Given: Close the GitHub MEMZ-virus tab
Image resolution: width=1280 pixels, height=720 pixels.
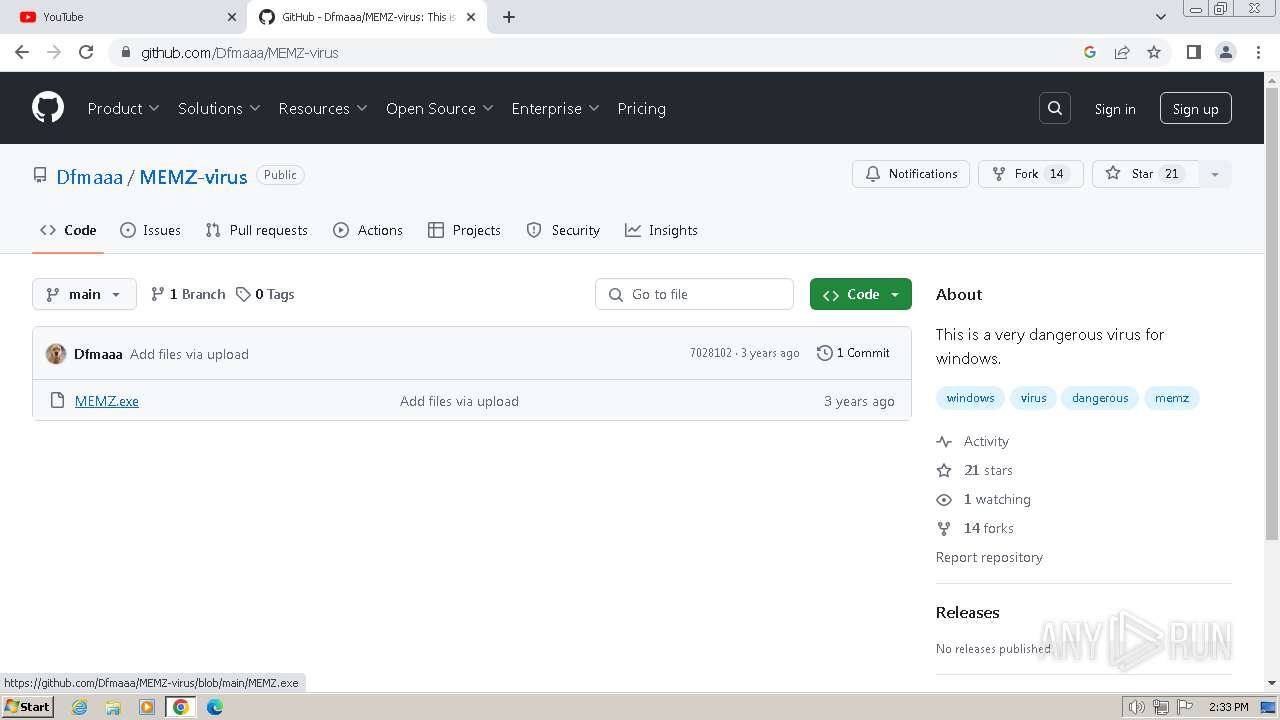Looking at the screenshot, I should [x=471, y=17].
